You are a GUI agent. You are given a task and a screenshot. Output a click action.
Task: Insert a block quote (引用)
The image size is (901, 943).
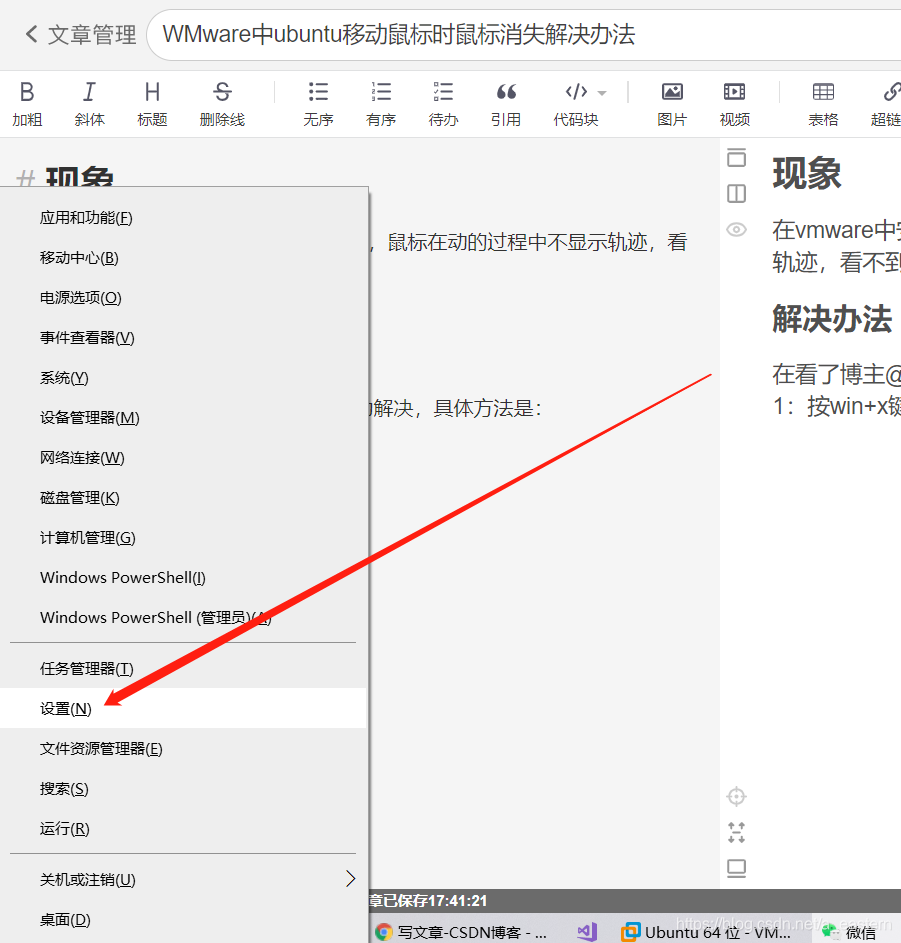(x=506, y=104)
